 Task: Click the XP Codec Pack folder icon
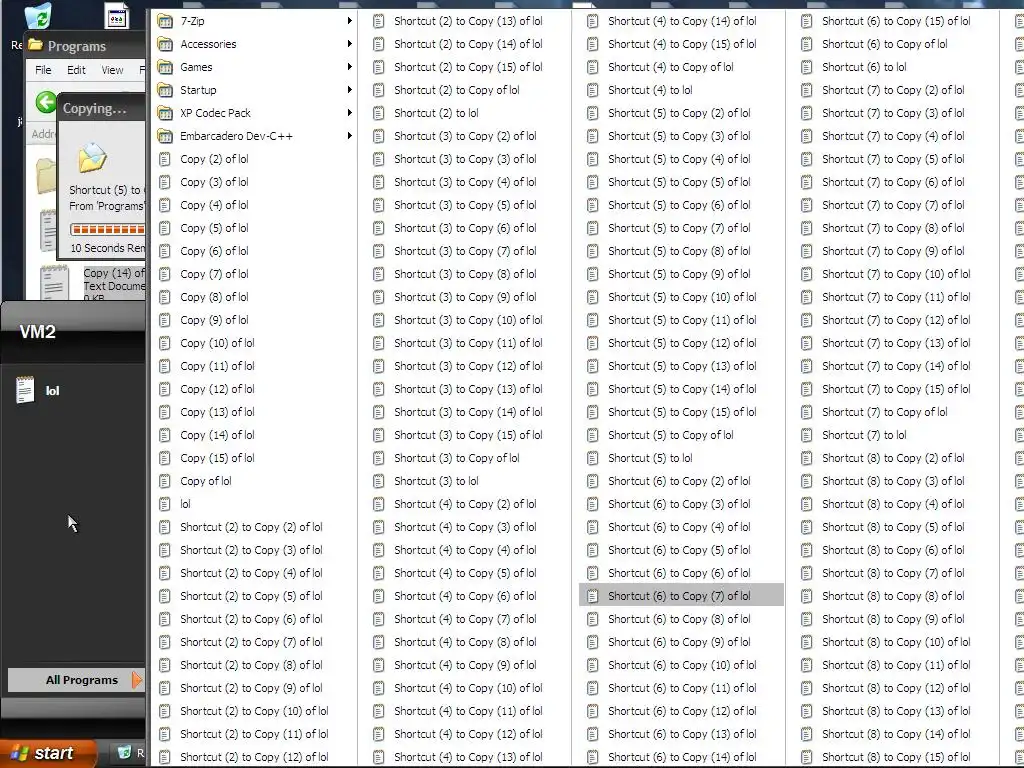pos(165,113)
